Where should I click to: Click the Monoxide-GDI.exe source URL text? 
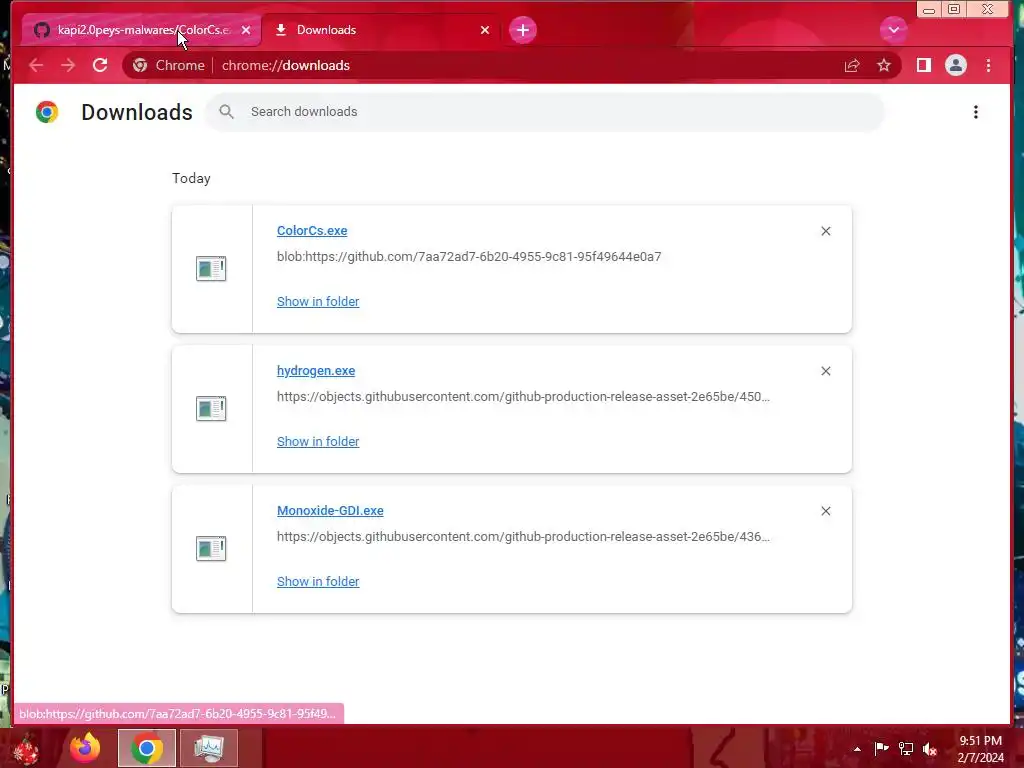[523, 536]
